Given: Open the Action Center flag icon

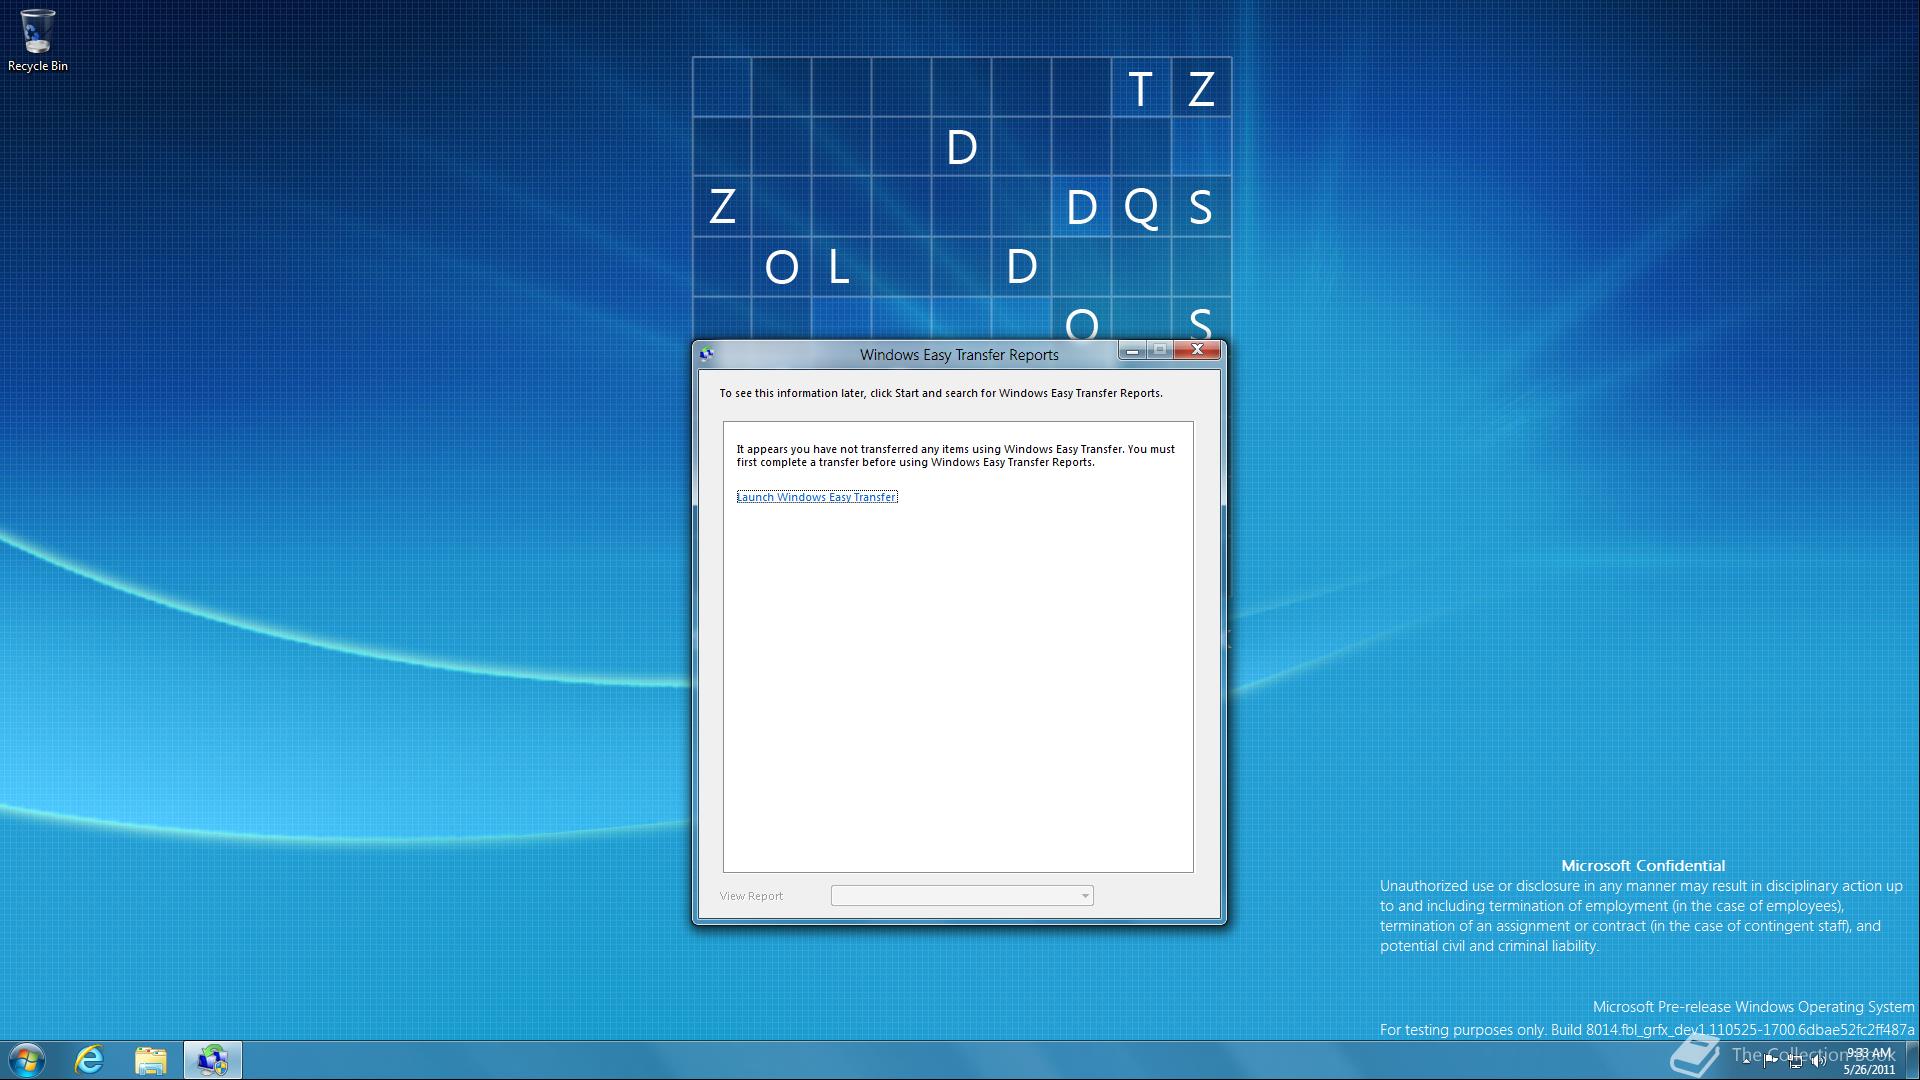Looking at the screenshot, I should 1771,1060.
